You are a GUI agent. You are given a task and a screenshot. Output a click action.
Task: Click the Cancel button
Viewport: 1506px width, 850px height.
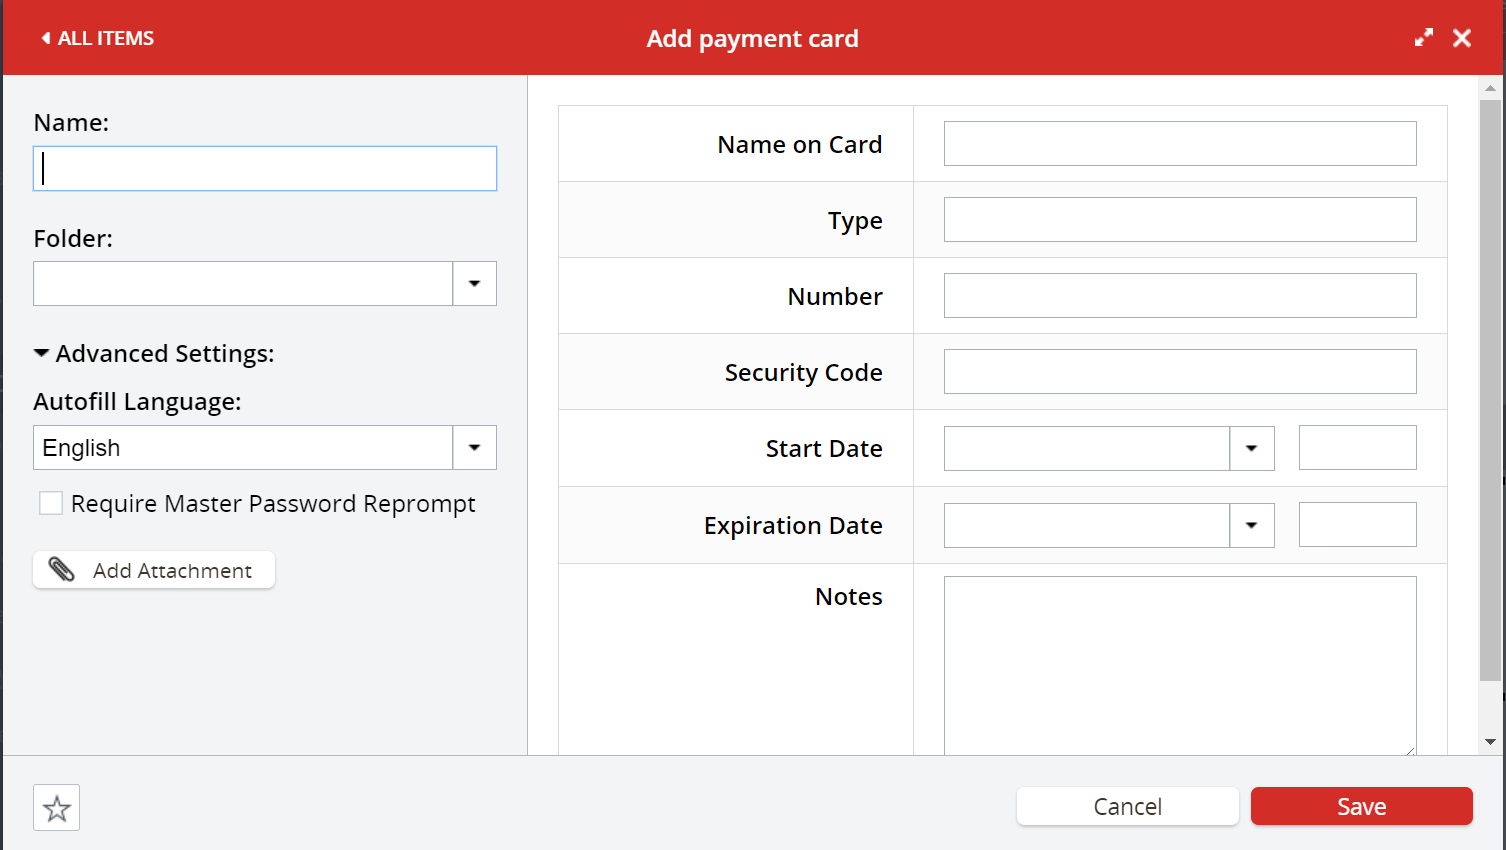tap(1127, 806)
